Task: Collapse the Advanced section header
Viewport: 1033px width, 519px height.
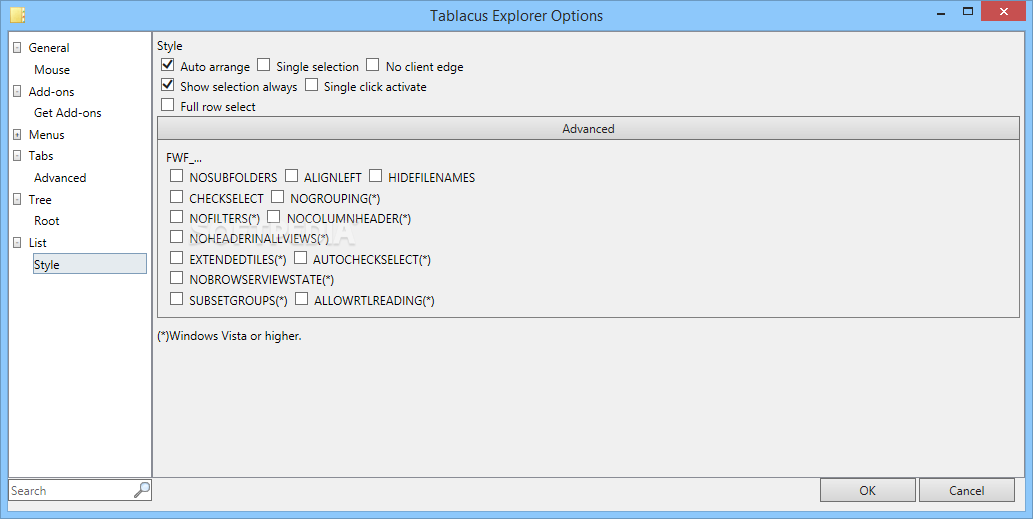Action: [x=588, y=128]
